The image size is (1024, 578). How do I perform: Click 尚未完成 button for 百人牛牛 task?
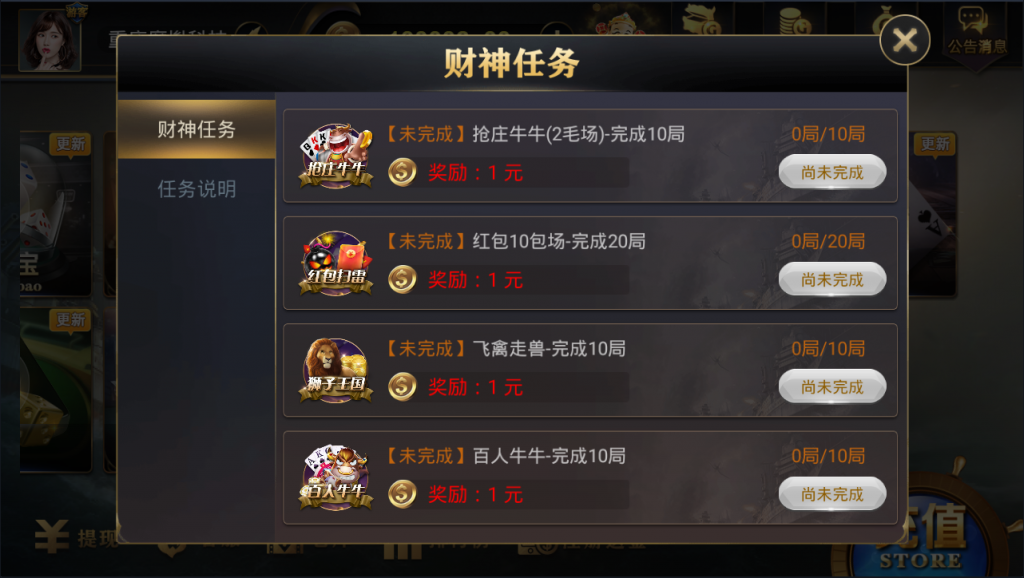[832, 494]
